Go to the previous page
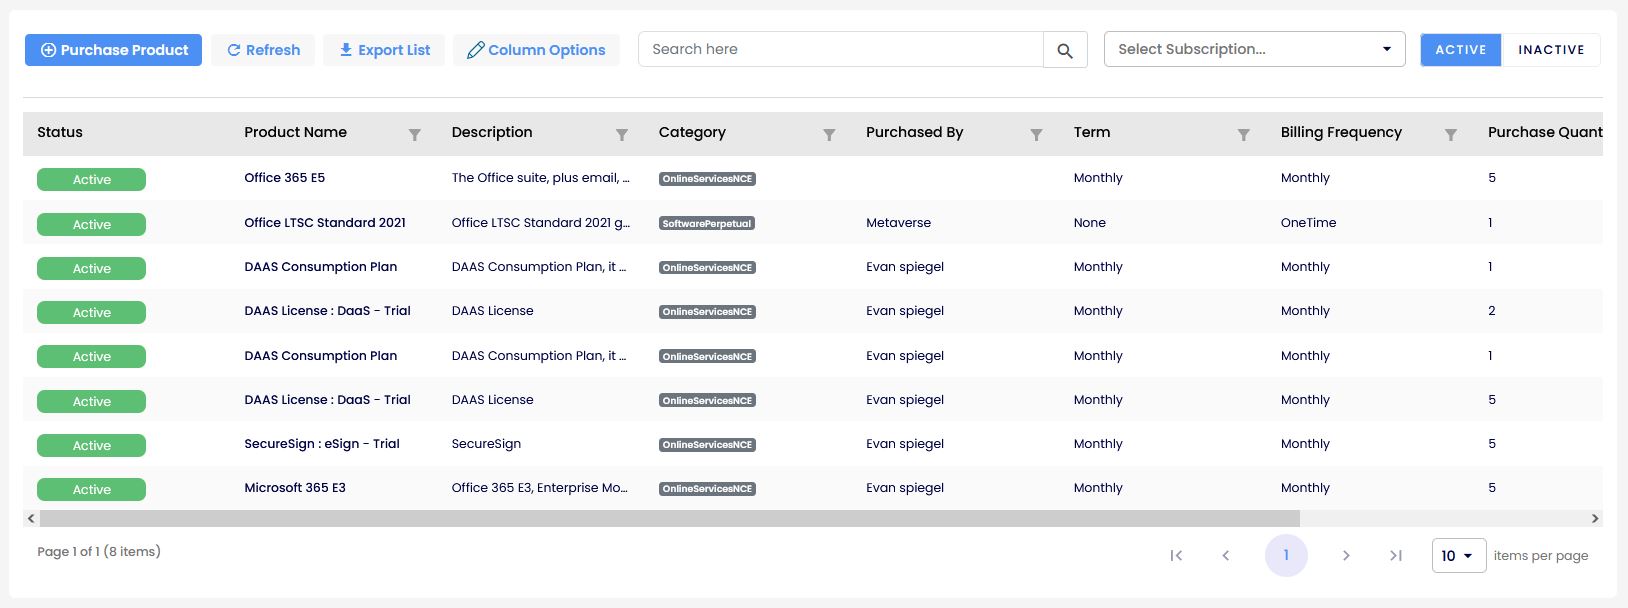This screenshot has width=1628, height=608. (x=1226, y=556)
